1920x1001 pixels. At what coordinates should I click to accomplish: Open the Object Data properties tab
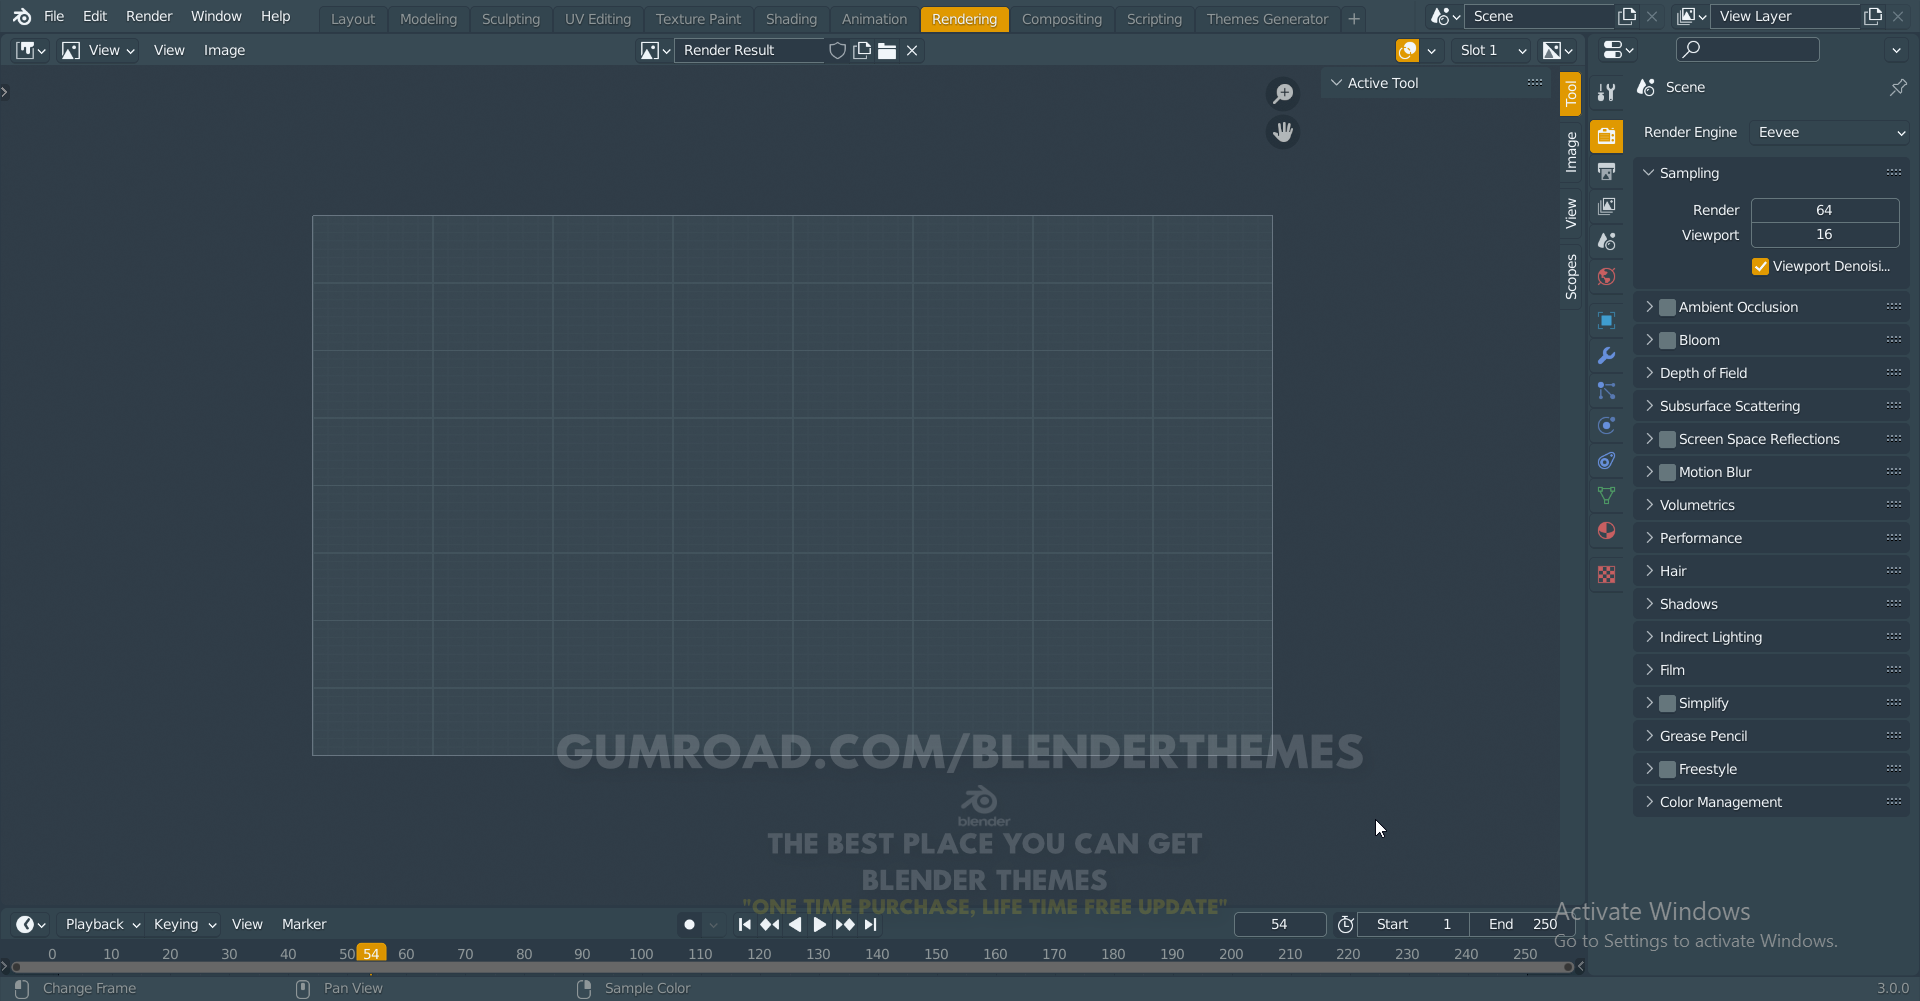[x=1607, y=495]
